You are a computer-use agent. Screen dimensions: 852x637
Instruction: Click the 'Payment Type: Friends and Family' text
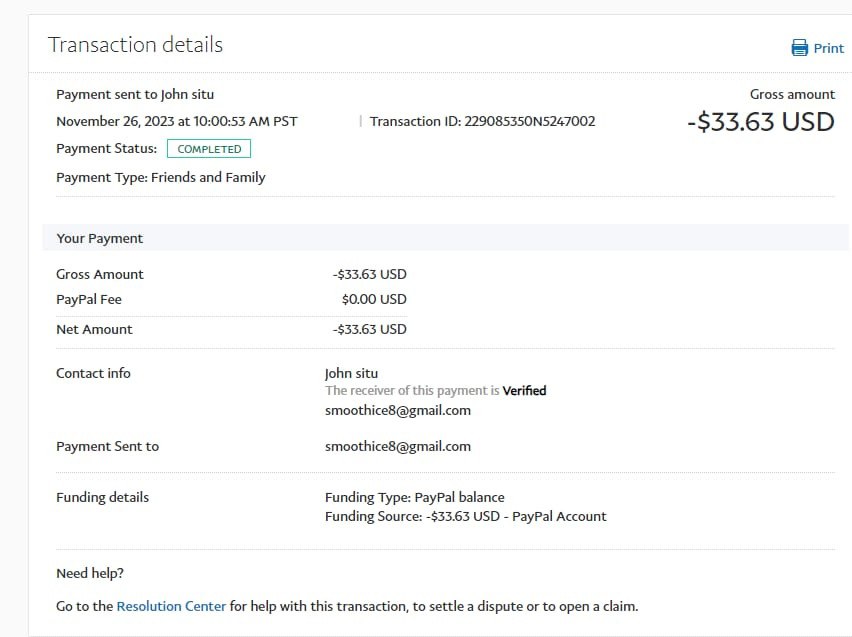[x=161, y=177]
